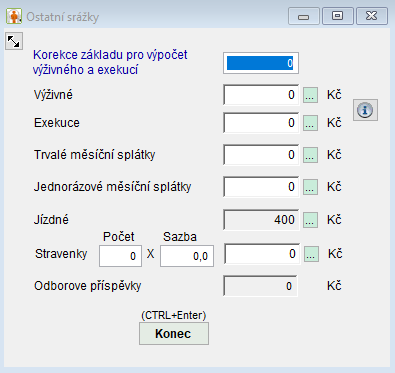Viewport: 395px width, 373px height.
Task: Click the Stravenky Sazba field
Action: point(187,256)
